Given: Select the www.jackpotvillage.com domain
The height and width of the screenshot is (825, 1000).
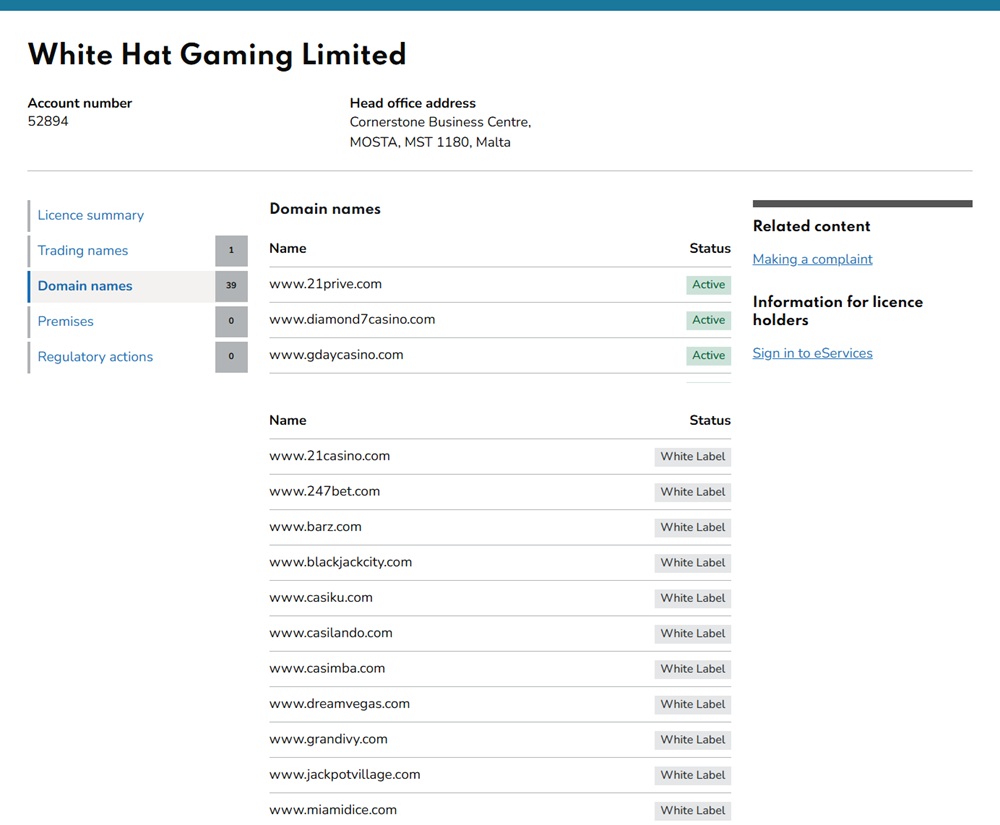Looking at the screenshot, I should [x=344, y=775].
